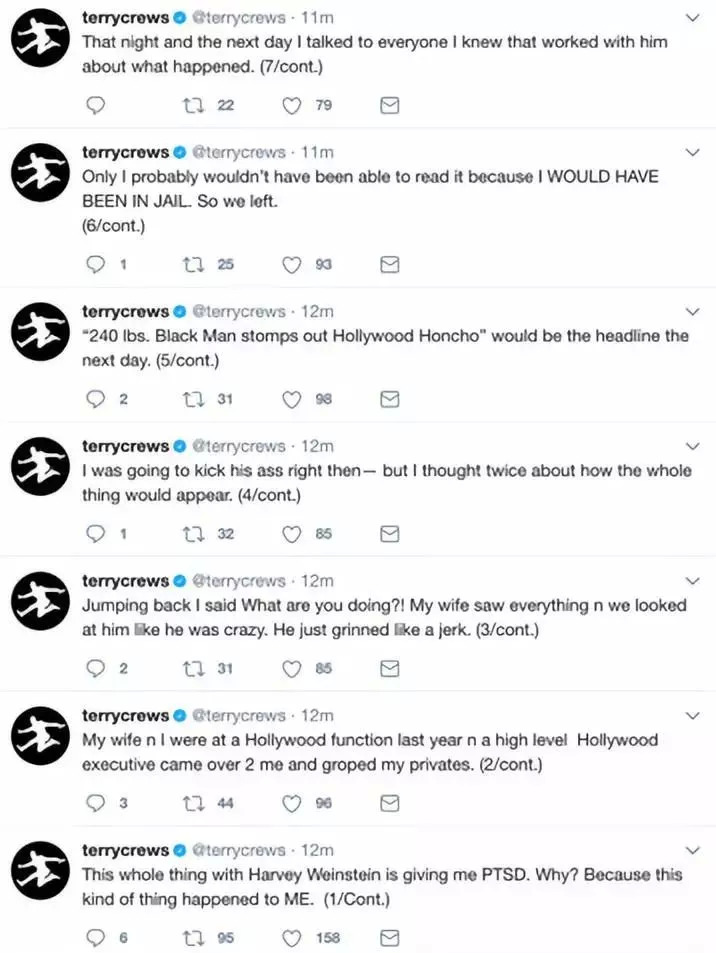Send 7/cont. tweet via direct message

coord(391,105)
